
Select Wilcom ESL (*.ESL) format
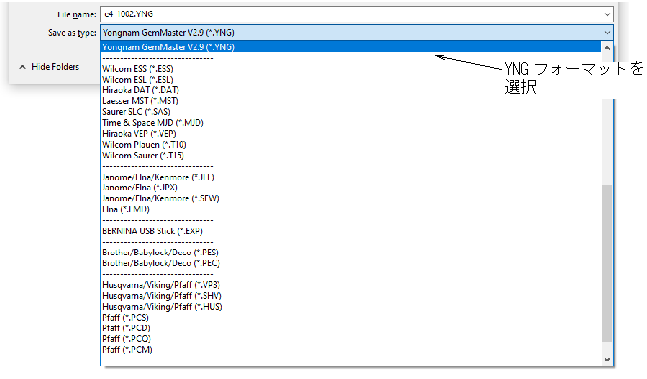pos(137,80)
